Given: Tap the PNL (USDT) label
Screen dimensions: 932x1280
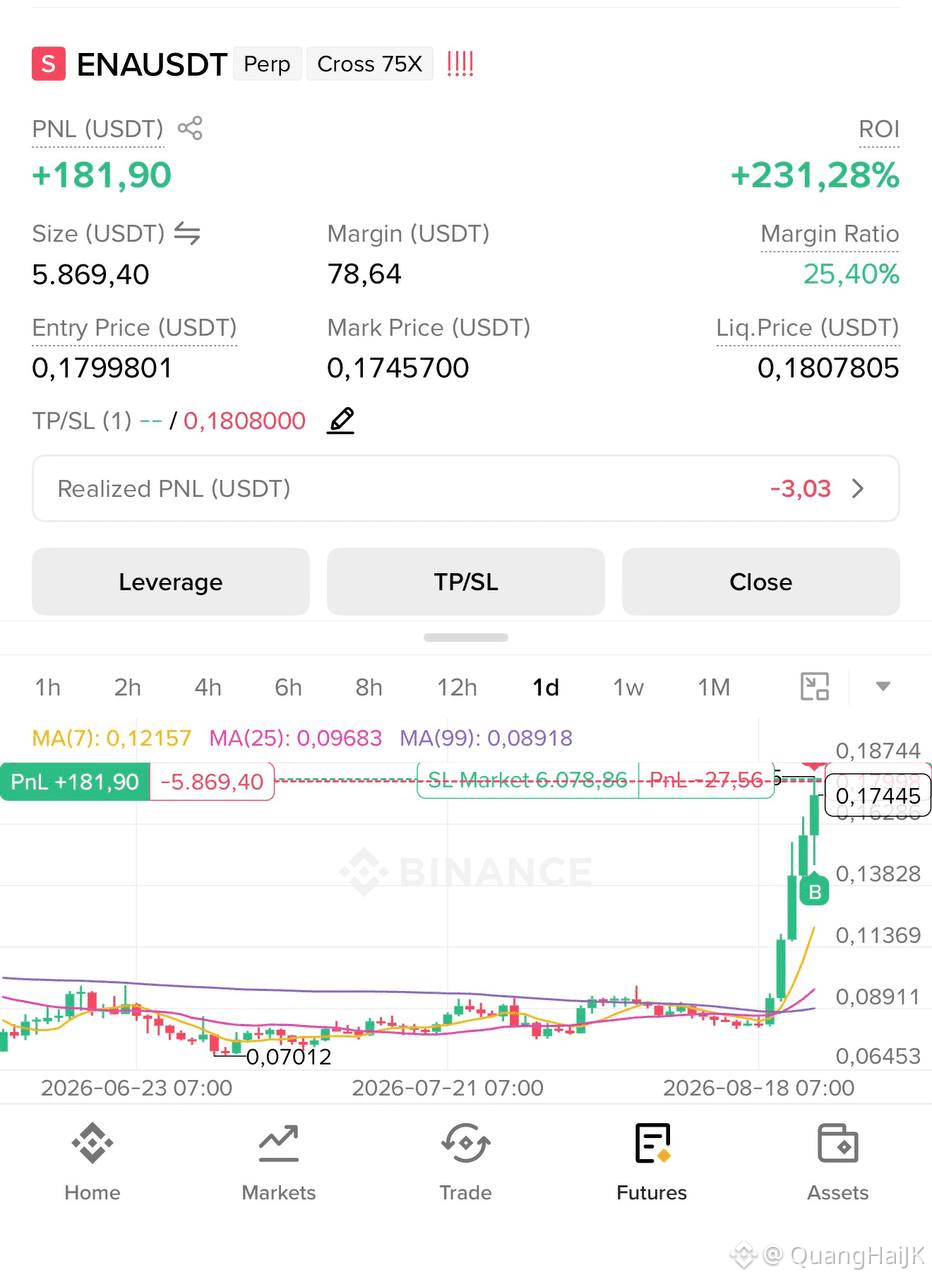Looking at the screenshot, I should (98, 129).
